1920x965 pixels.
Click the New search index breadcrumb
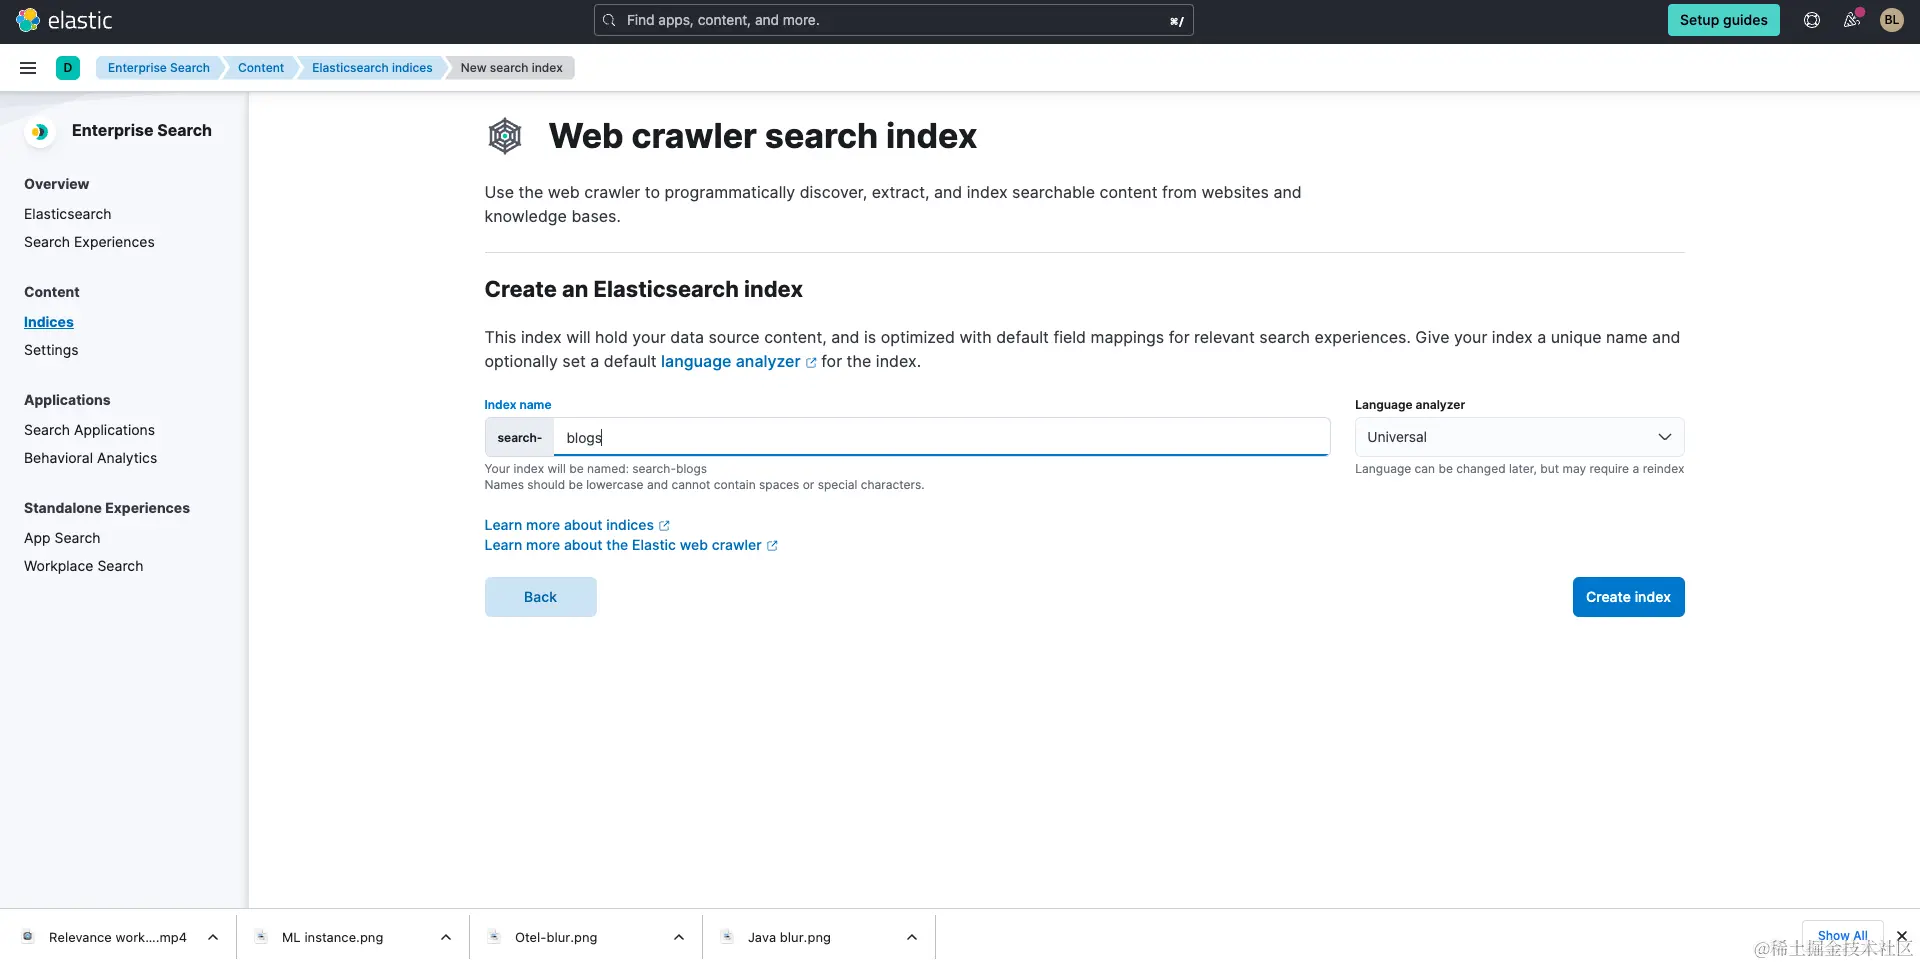(511, 68)
